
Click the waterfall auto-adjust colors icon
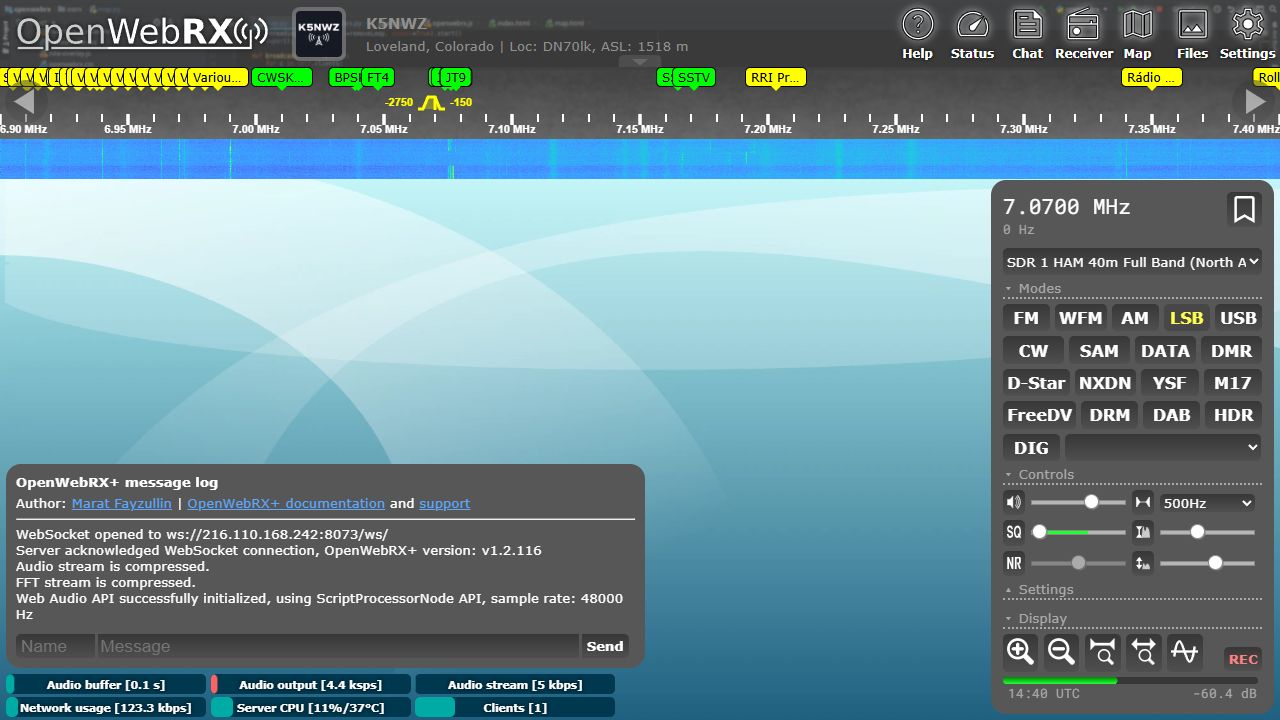[1143, 532]
